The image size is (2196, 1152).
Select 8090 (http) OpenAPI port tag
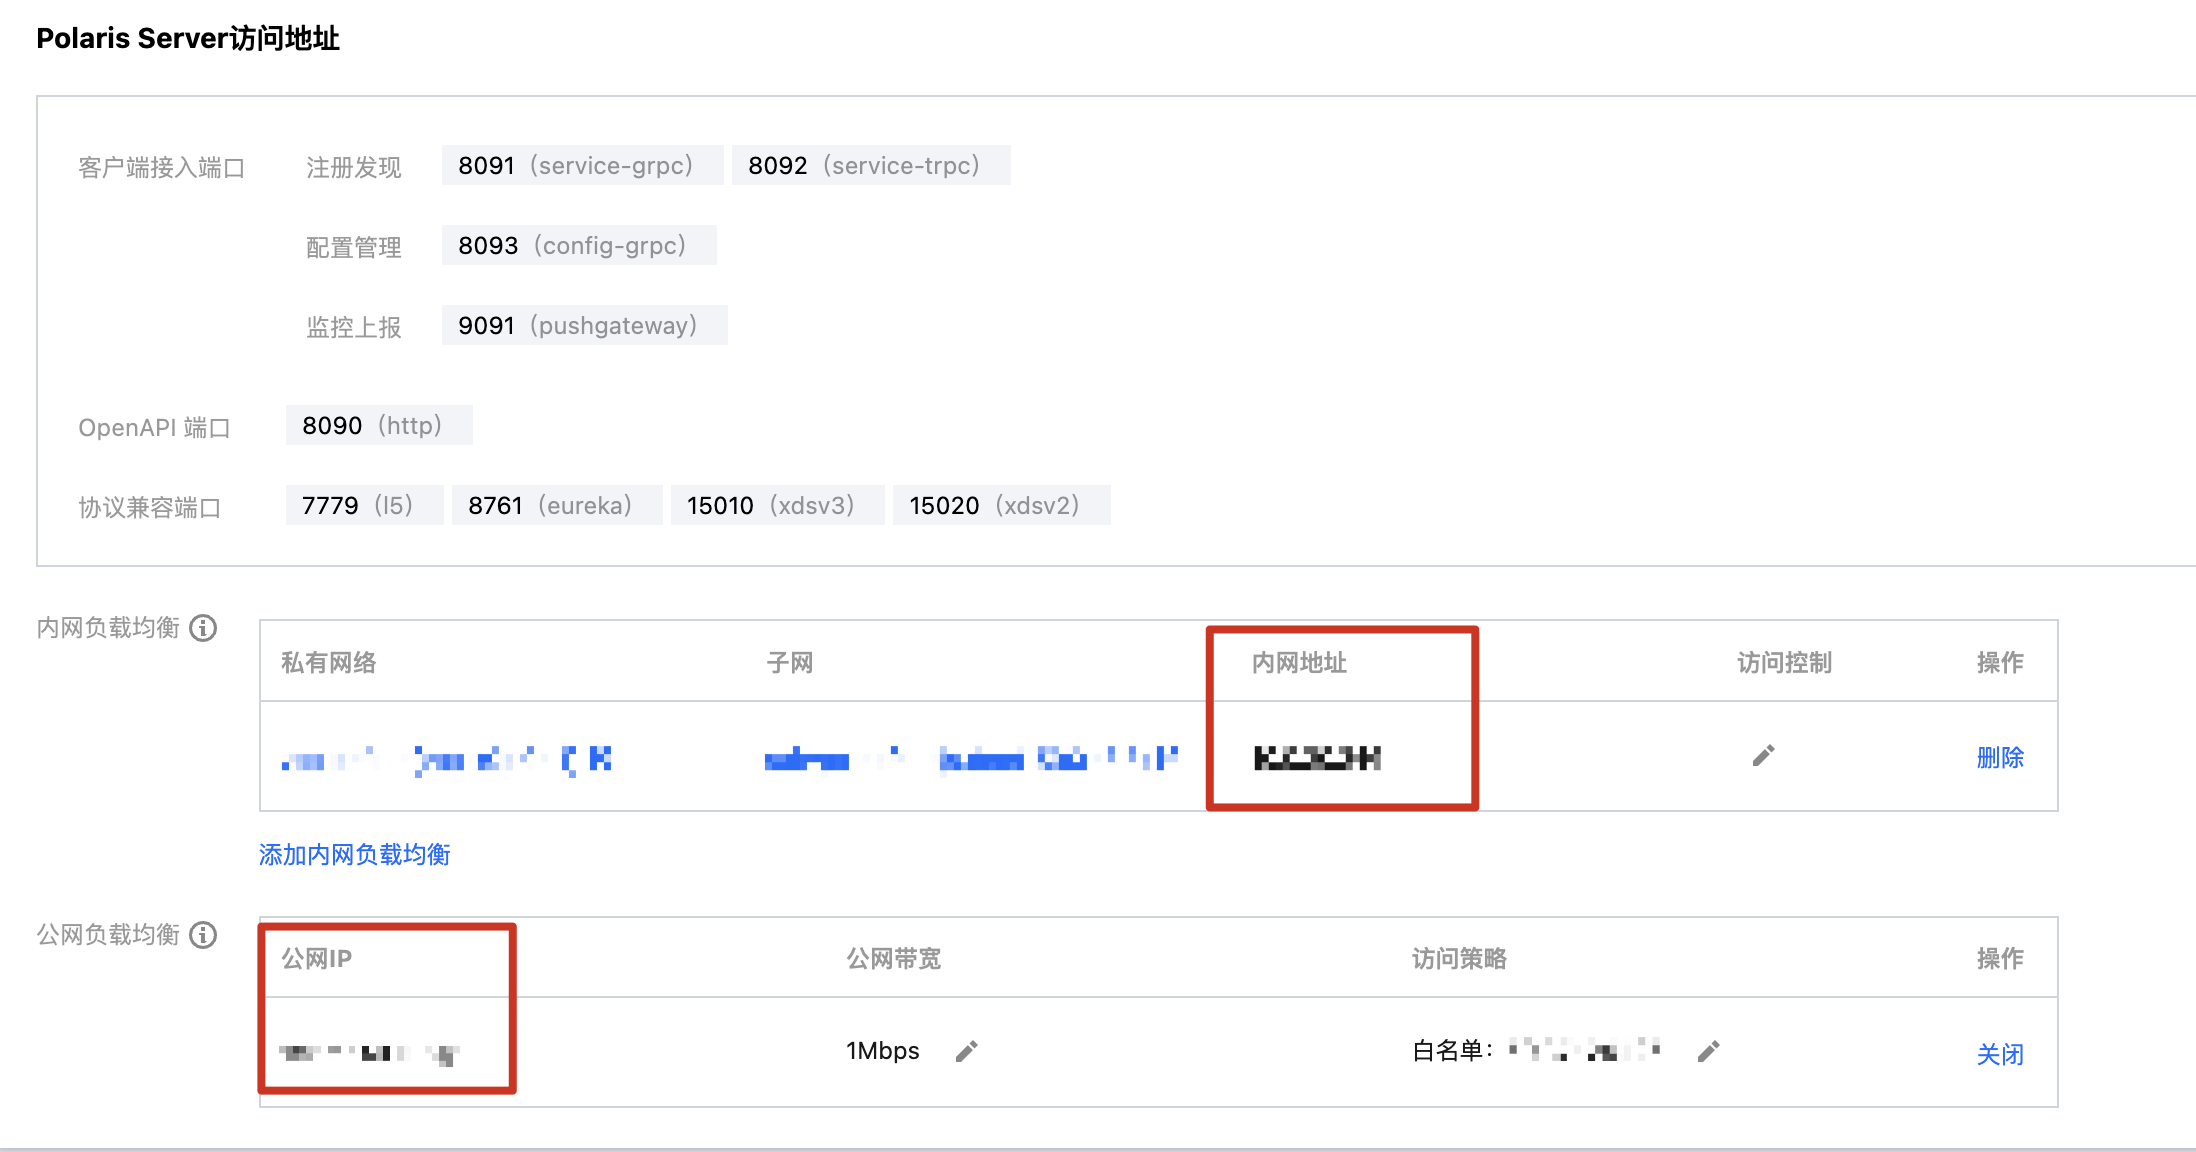click(x=379, y=425)
